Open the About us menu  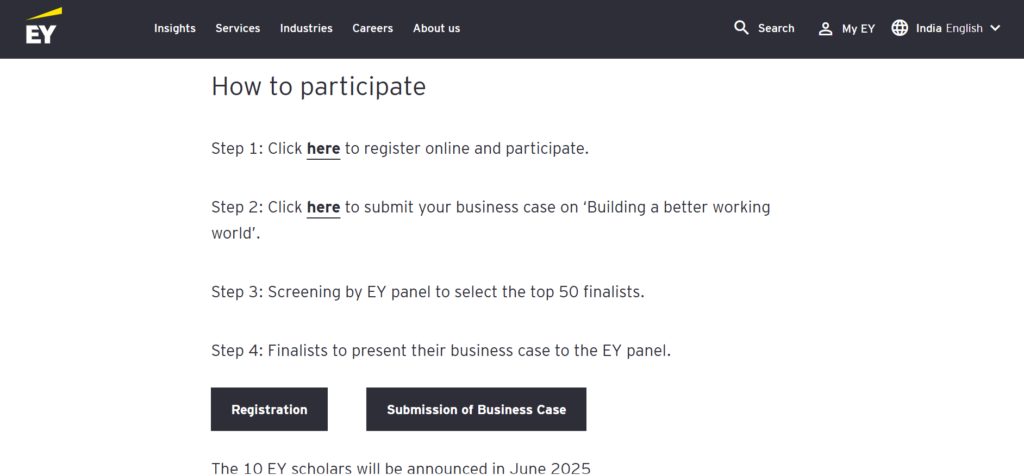point(436,28)
